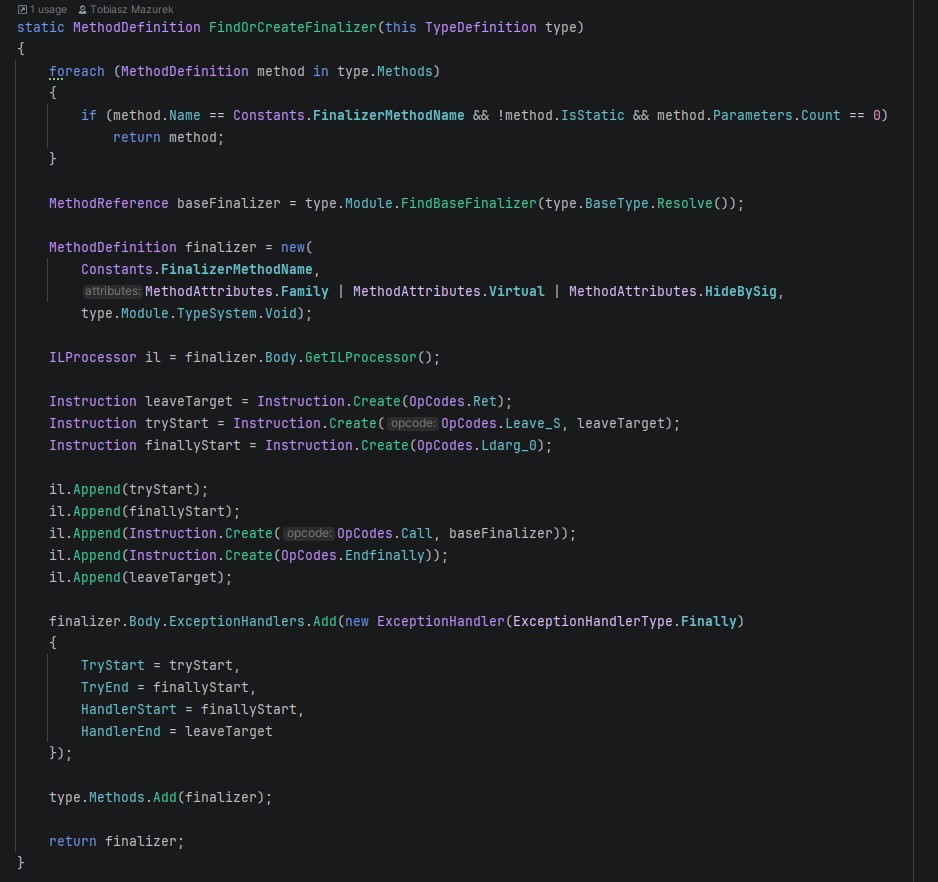Click the MethodReference type name
938x882 pixels.
(x=108, y=203)
